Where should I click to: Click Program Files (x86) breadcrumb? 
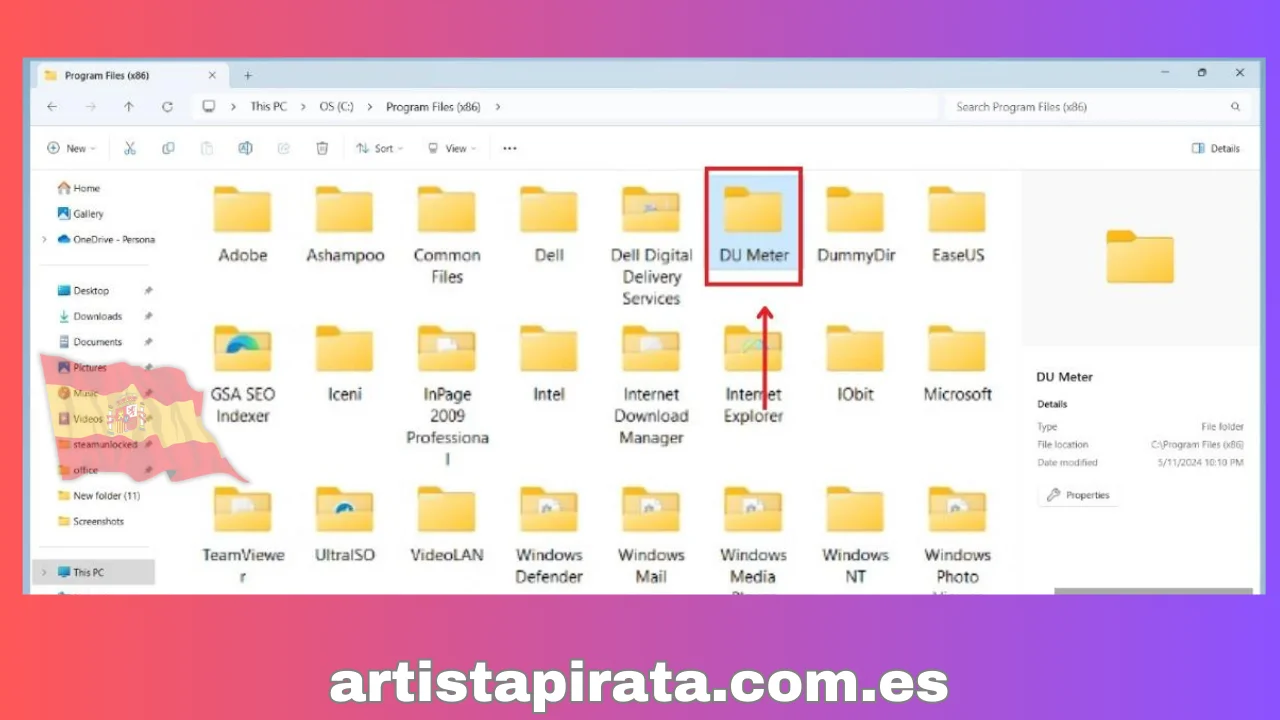[x=433, y=107]
